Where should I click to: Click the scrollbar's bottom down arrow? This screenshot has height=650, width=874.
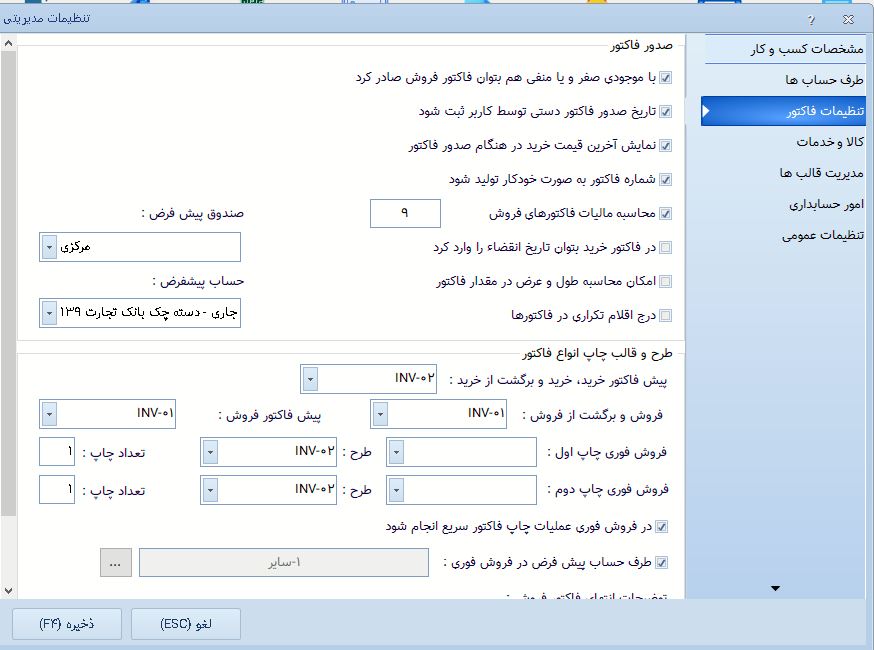point(8,591)
